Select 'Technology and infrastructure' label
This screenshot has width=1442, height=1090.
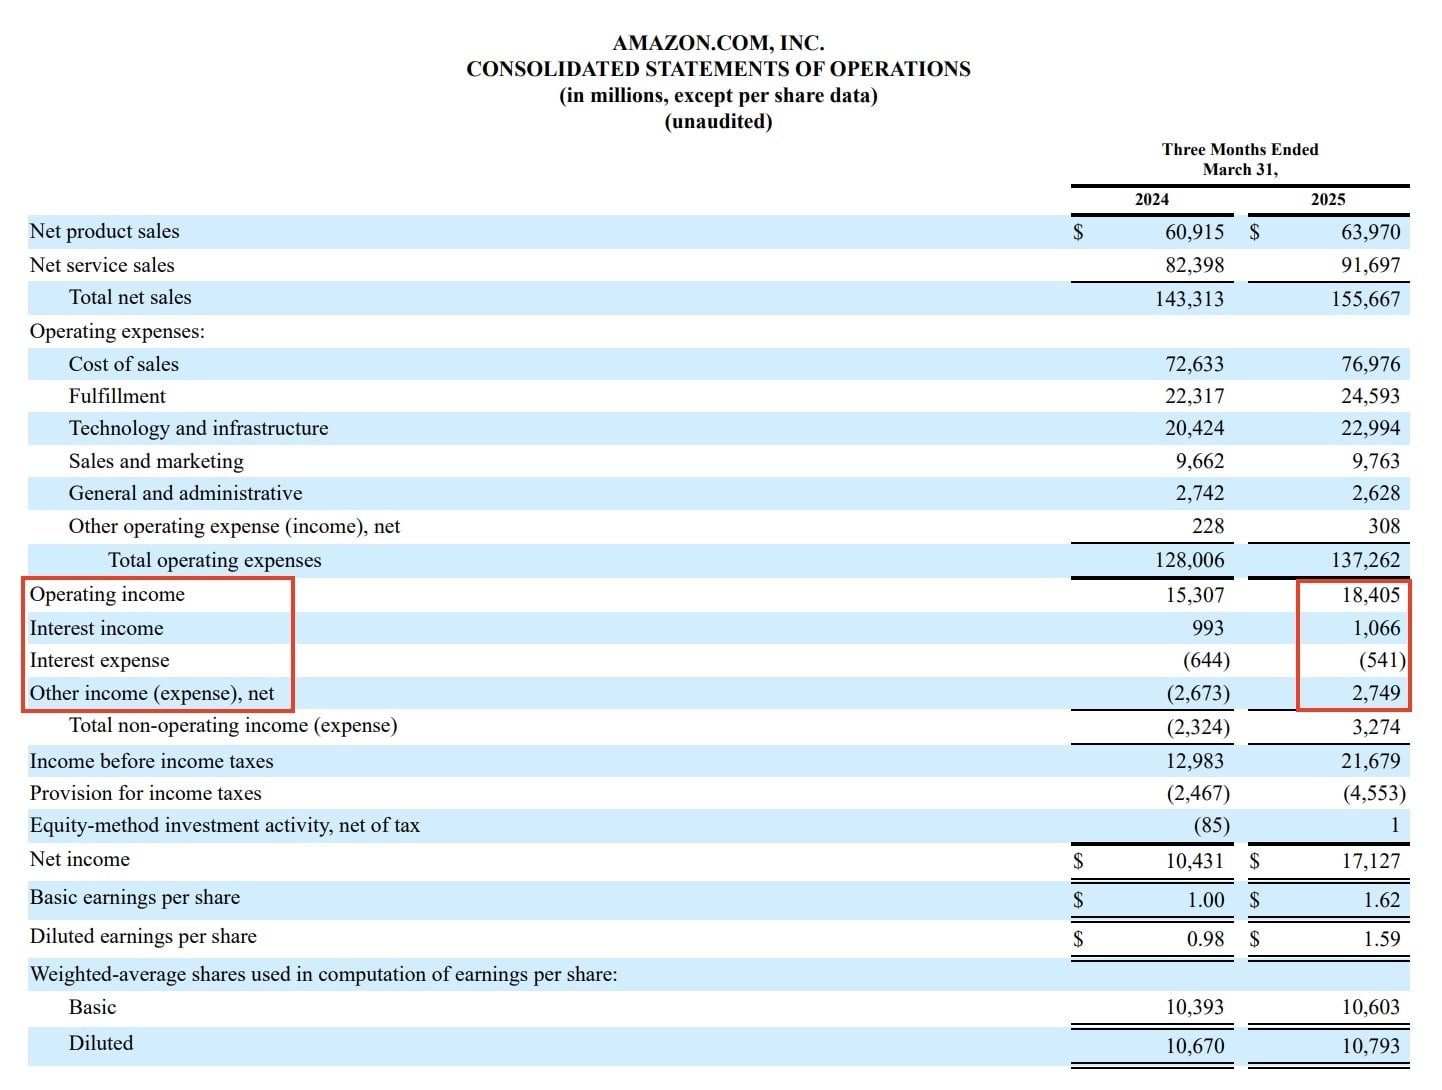198,428
